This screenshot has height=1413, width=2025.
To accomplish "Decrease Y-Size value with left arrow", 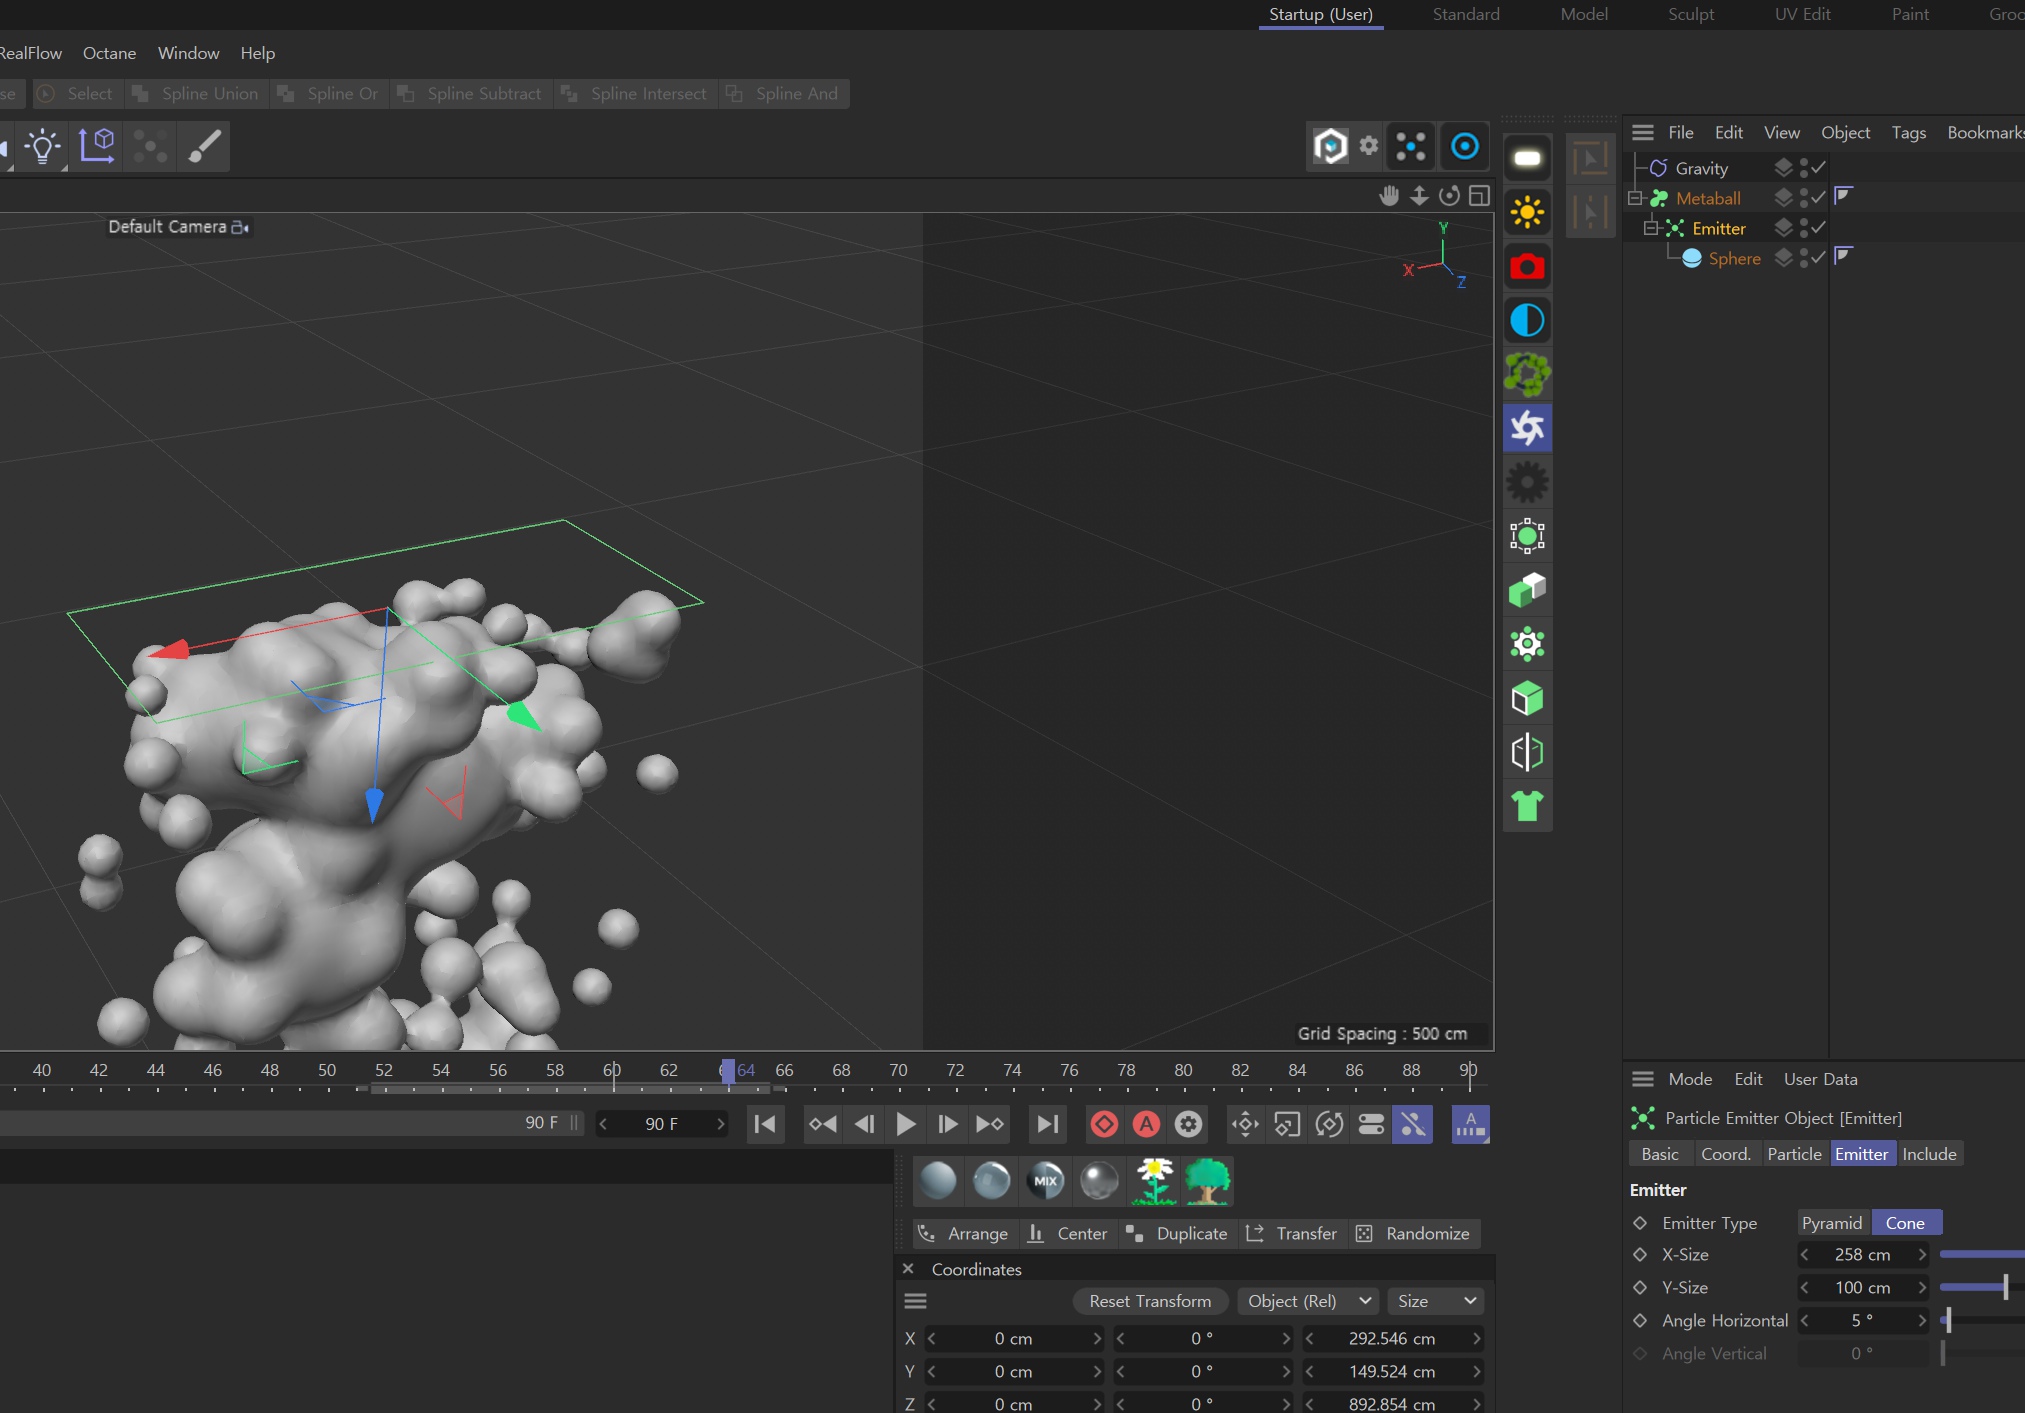I will pyautogui.click(x=1805, y=1287).
